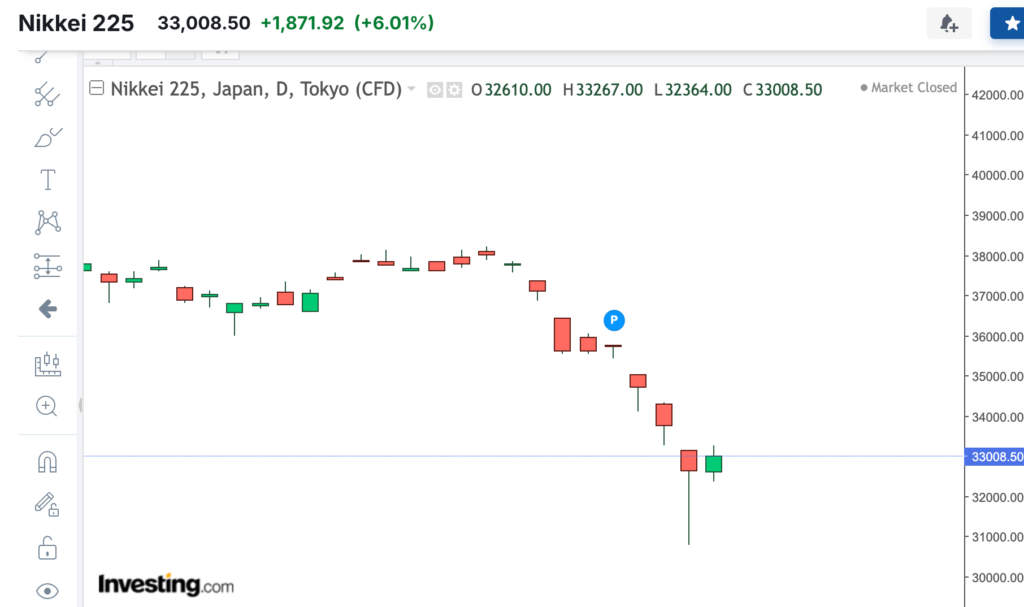Click the back arrow icon
1024x607 pixels.
click(x=47, y=309)
